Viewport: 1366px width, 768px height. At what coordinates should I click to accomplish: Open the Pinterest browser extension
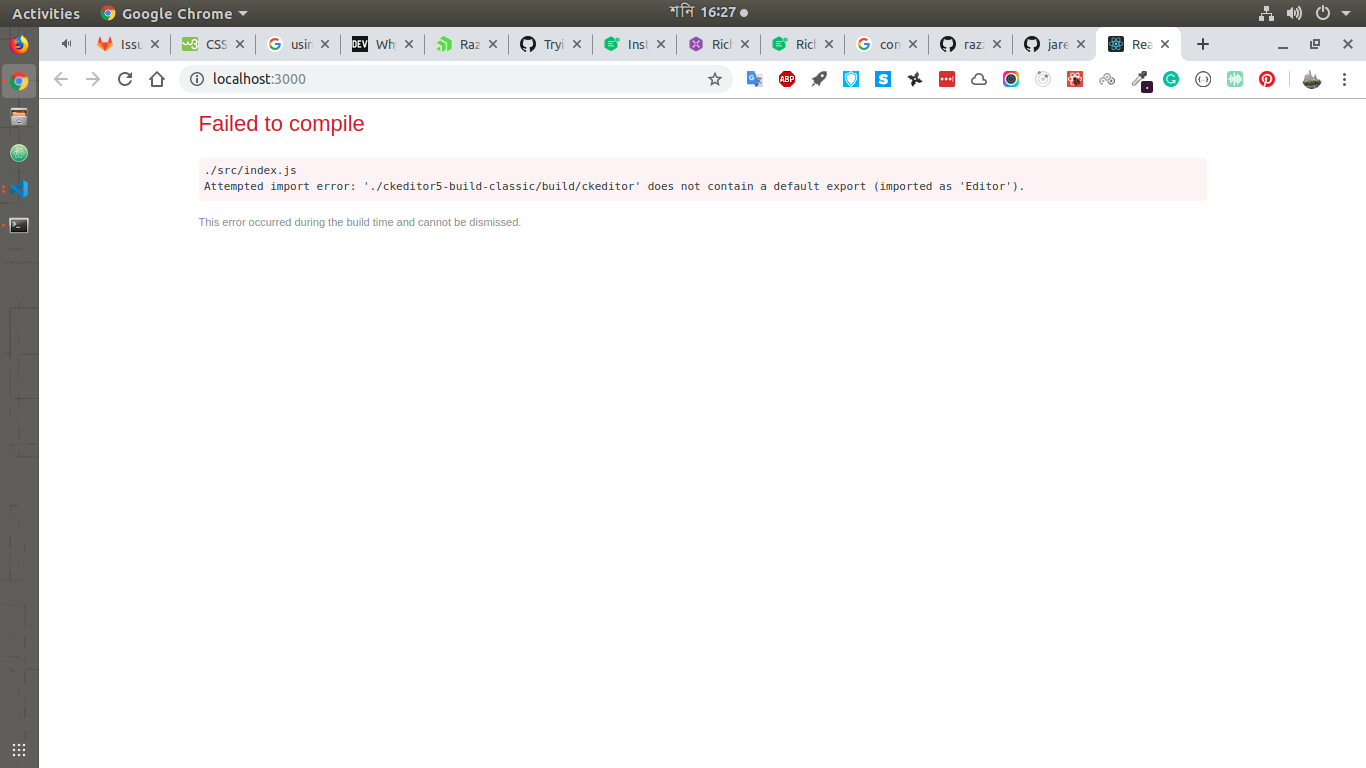click(1267, 79)
